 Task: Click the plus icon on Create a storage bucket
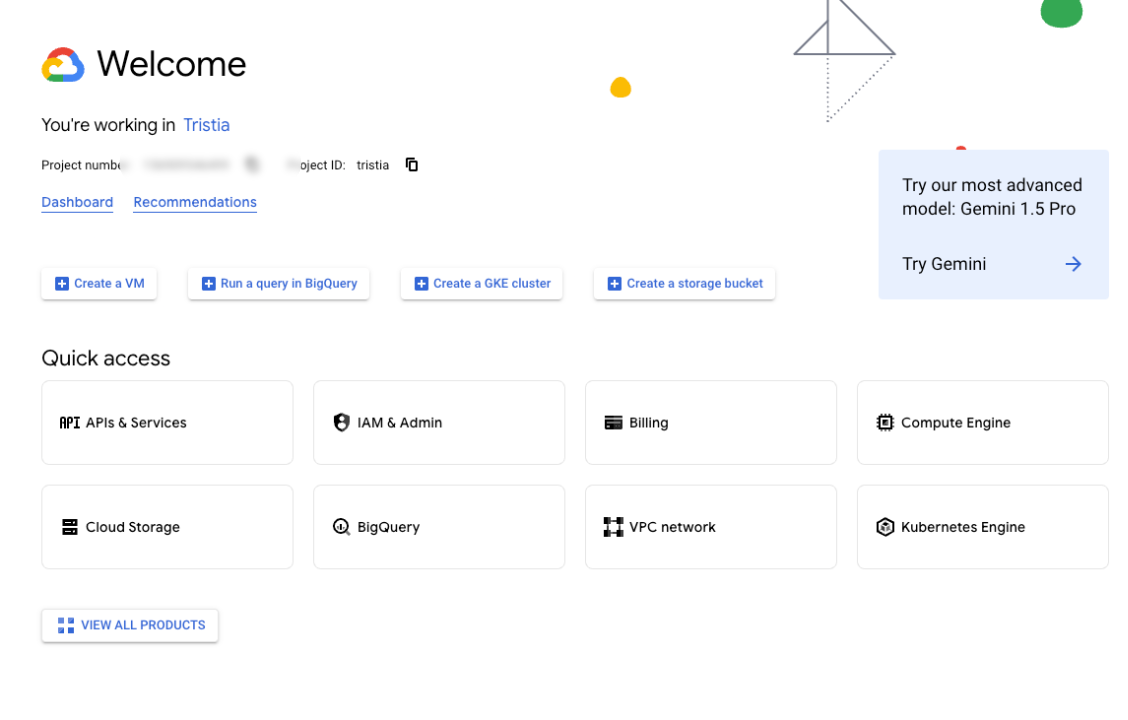tap(614, 284)
